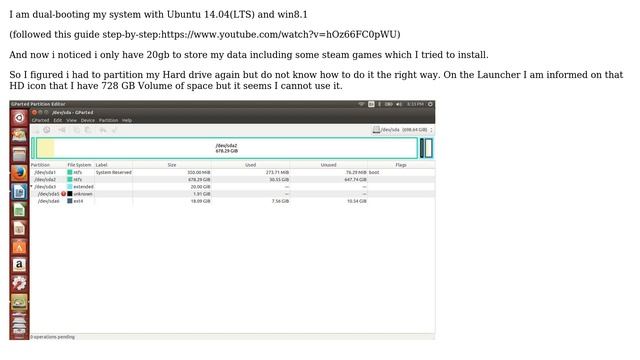Click the Apply all operations toolbar icon
The image size is (640, 360).
coord(114,130)
